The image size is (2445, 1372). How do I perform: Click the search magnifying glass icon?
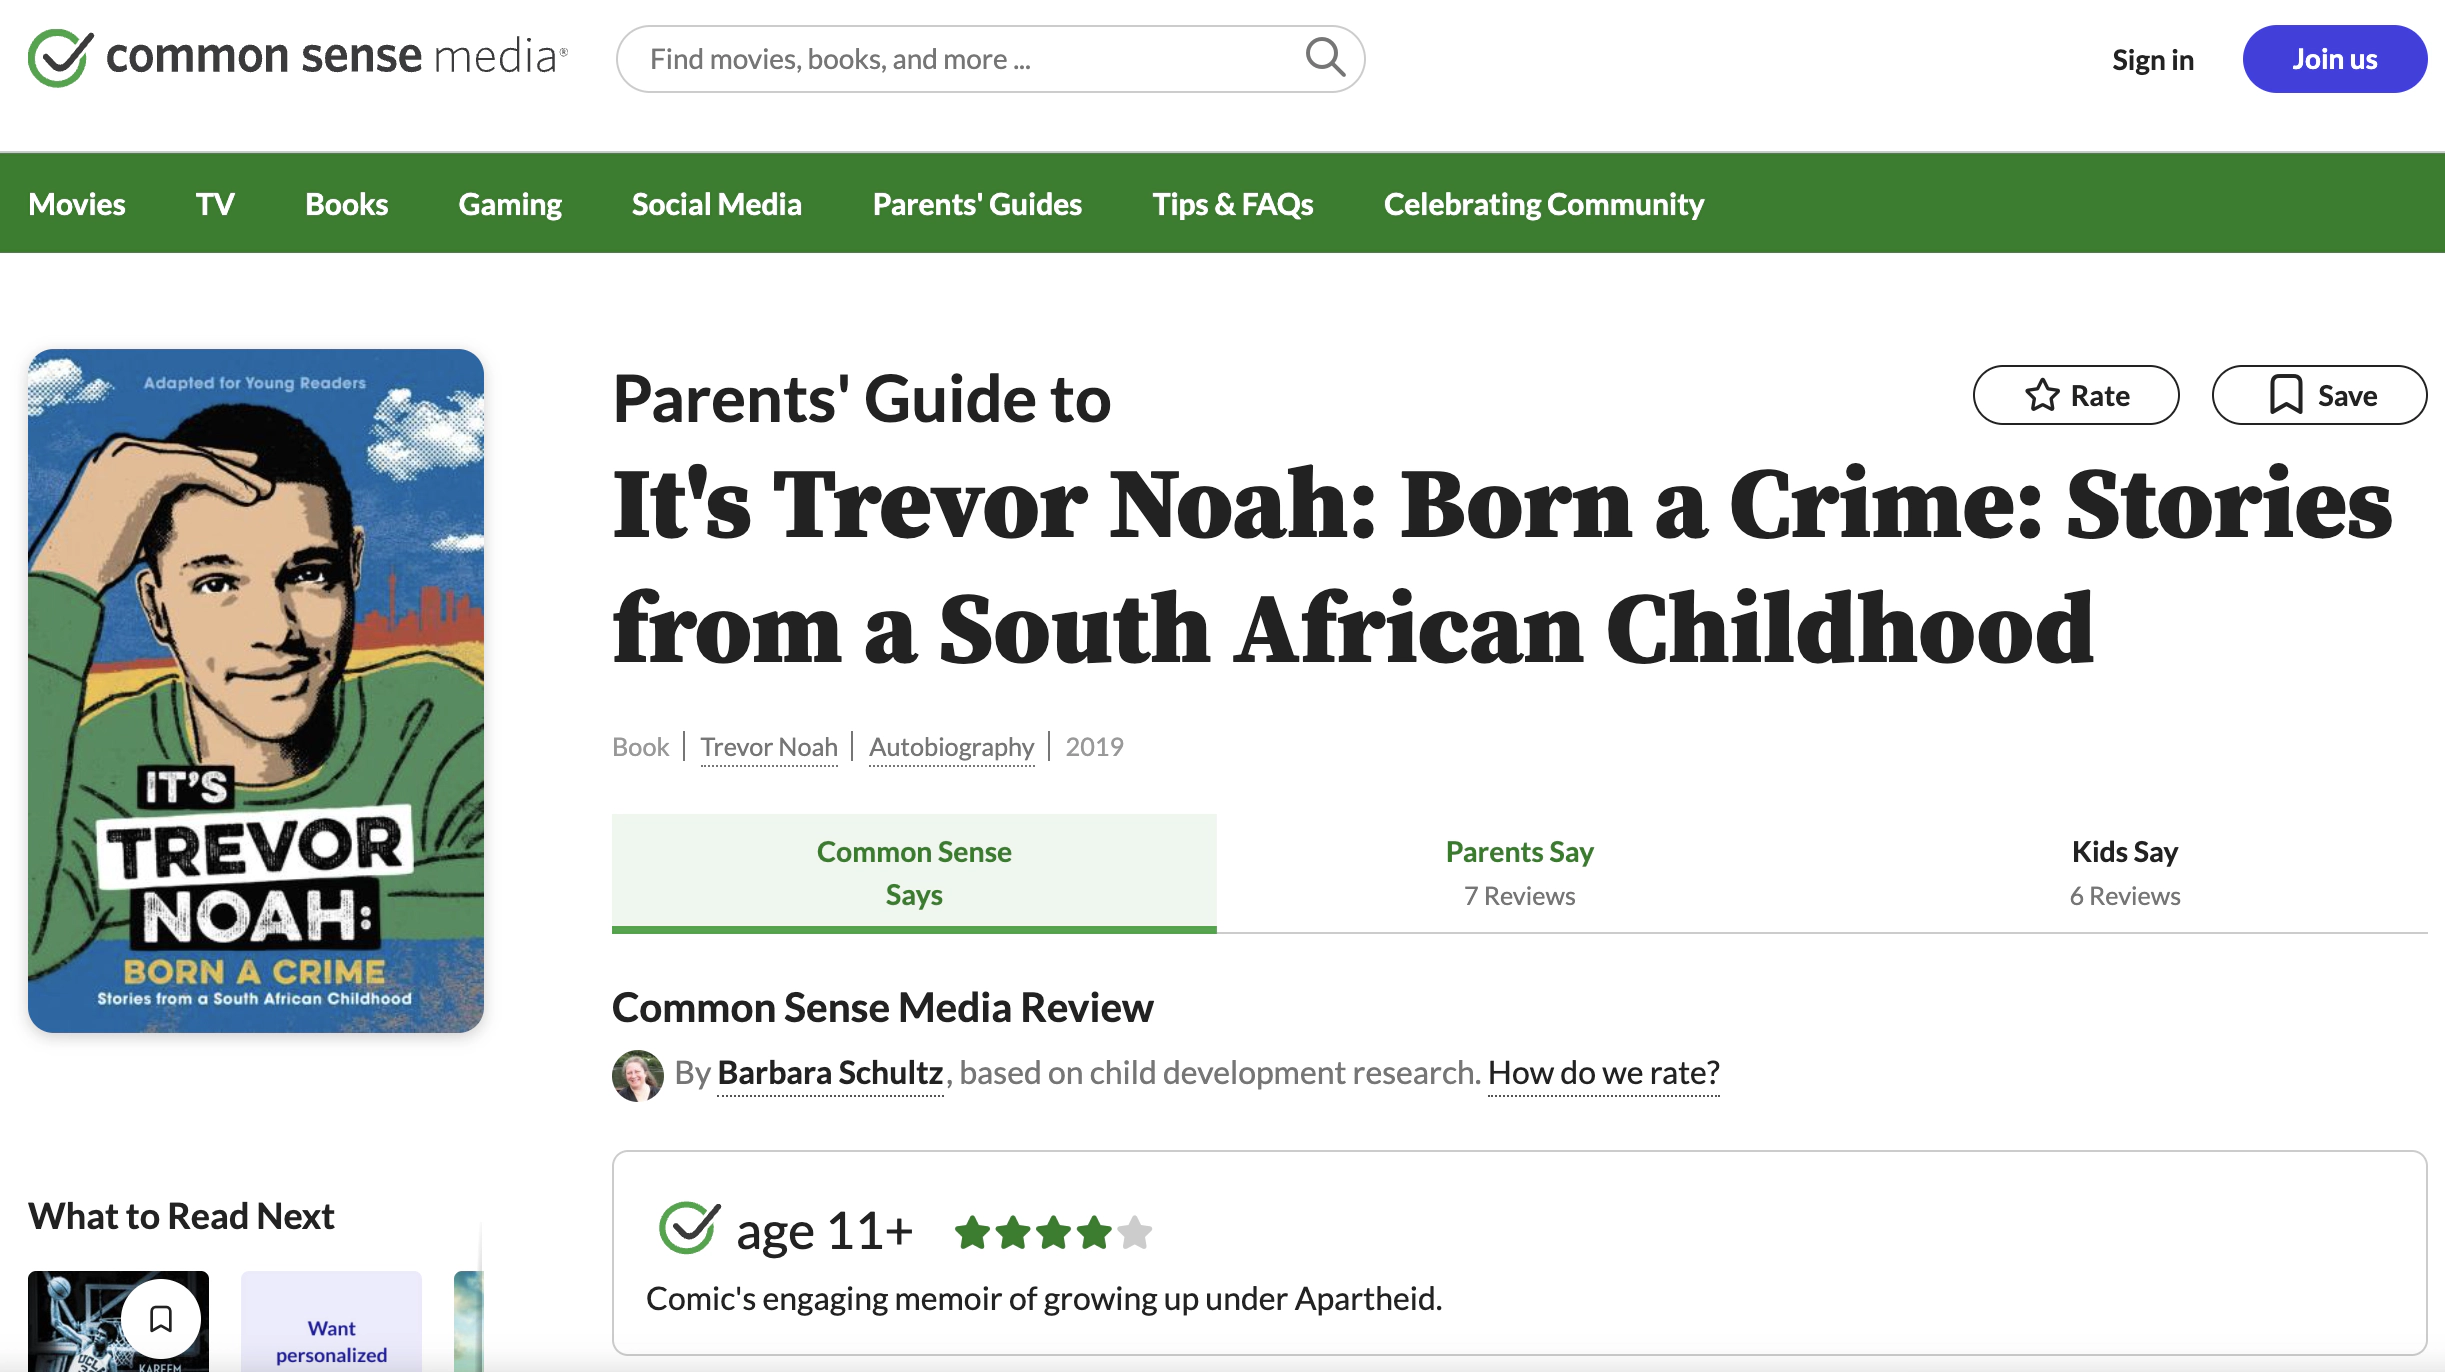point(1324,58)
